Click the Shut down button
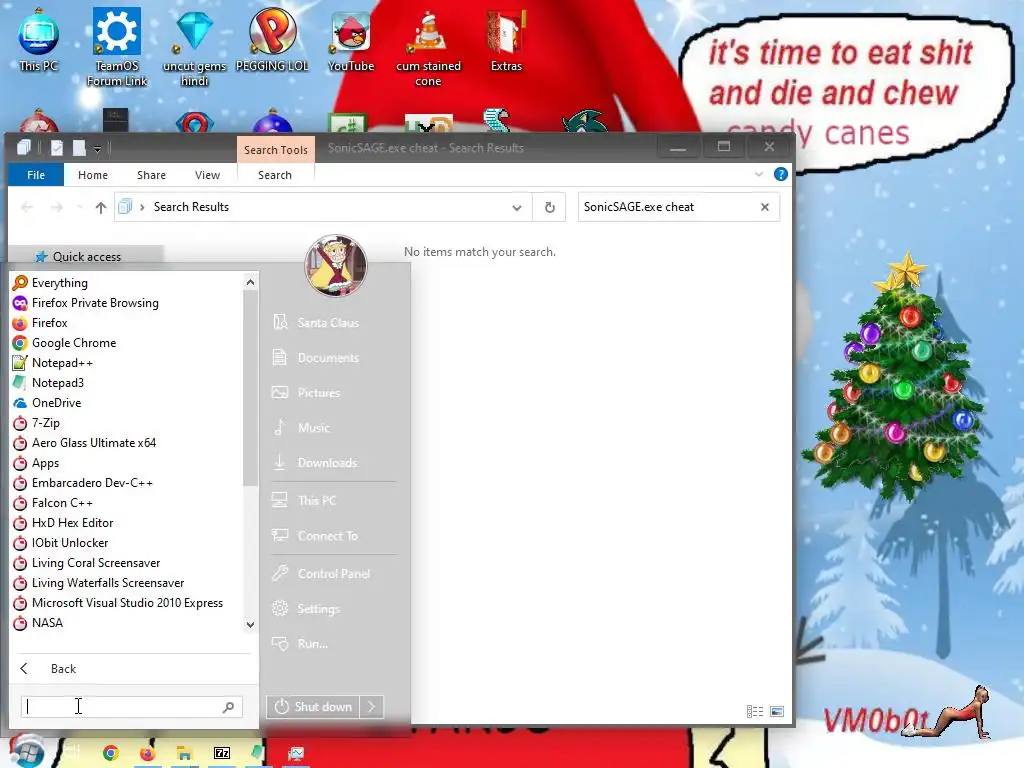 coord(313,707)
